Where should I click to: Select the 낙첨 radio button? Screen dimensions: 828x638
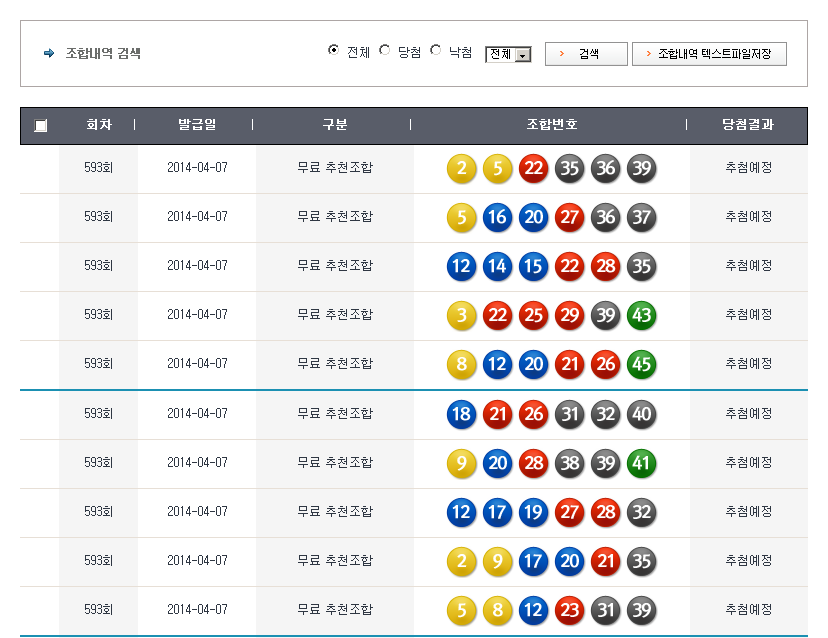pyautogui.click(x=436, y=51)
